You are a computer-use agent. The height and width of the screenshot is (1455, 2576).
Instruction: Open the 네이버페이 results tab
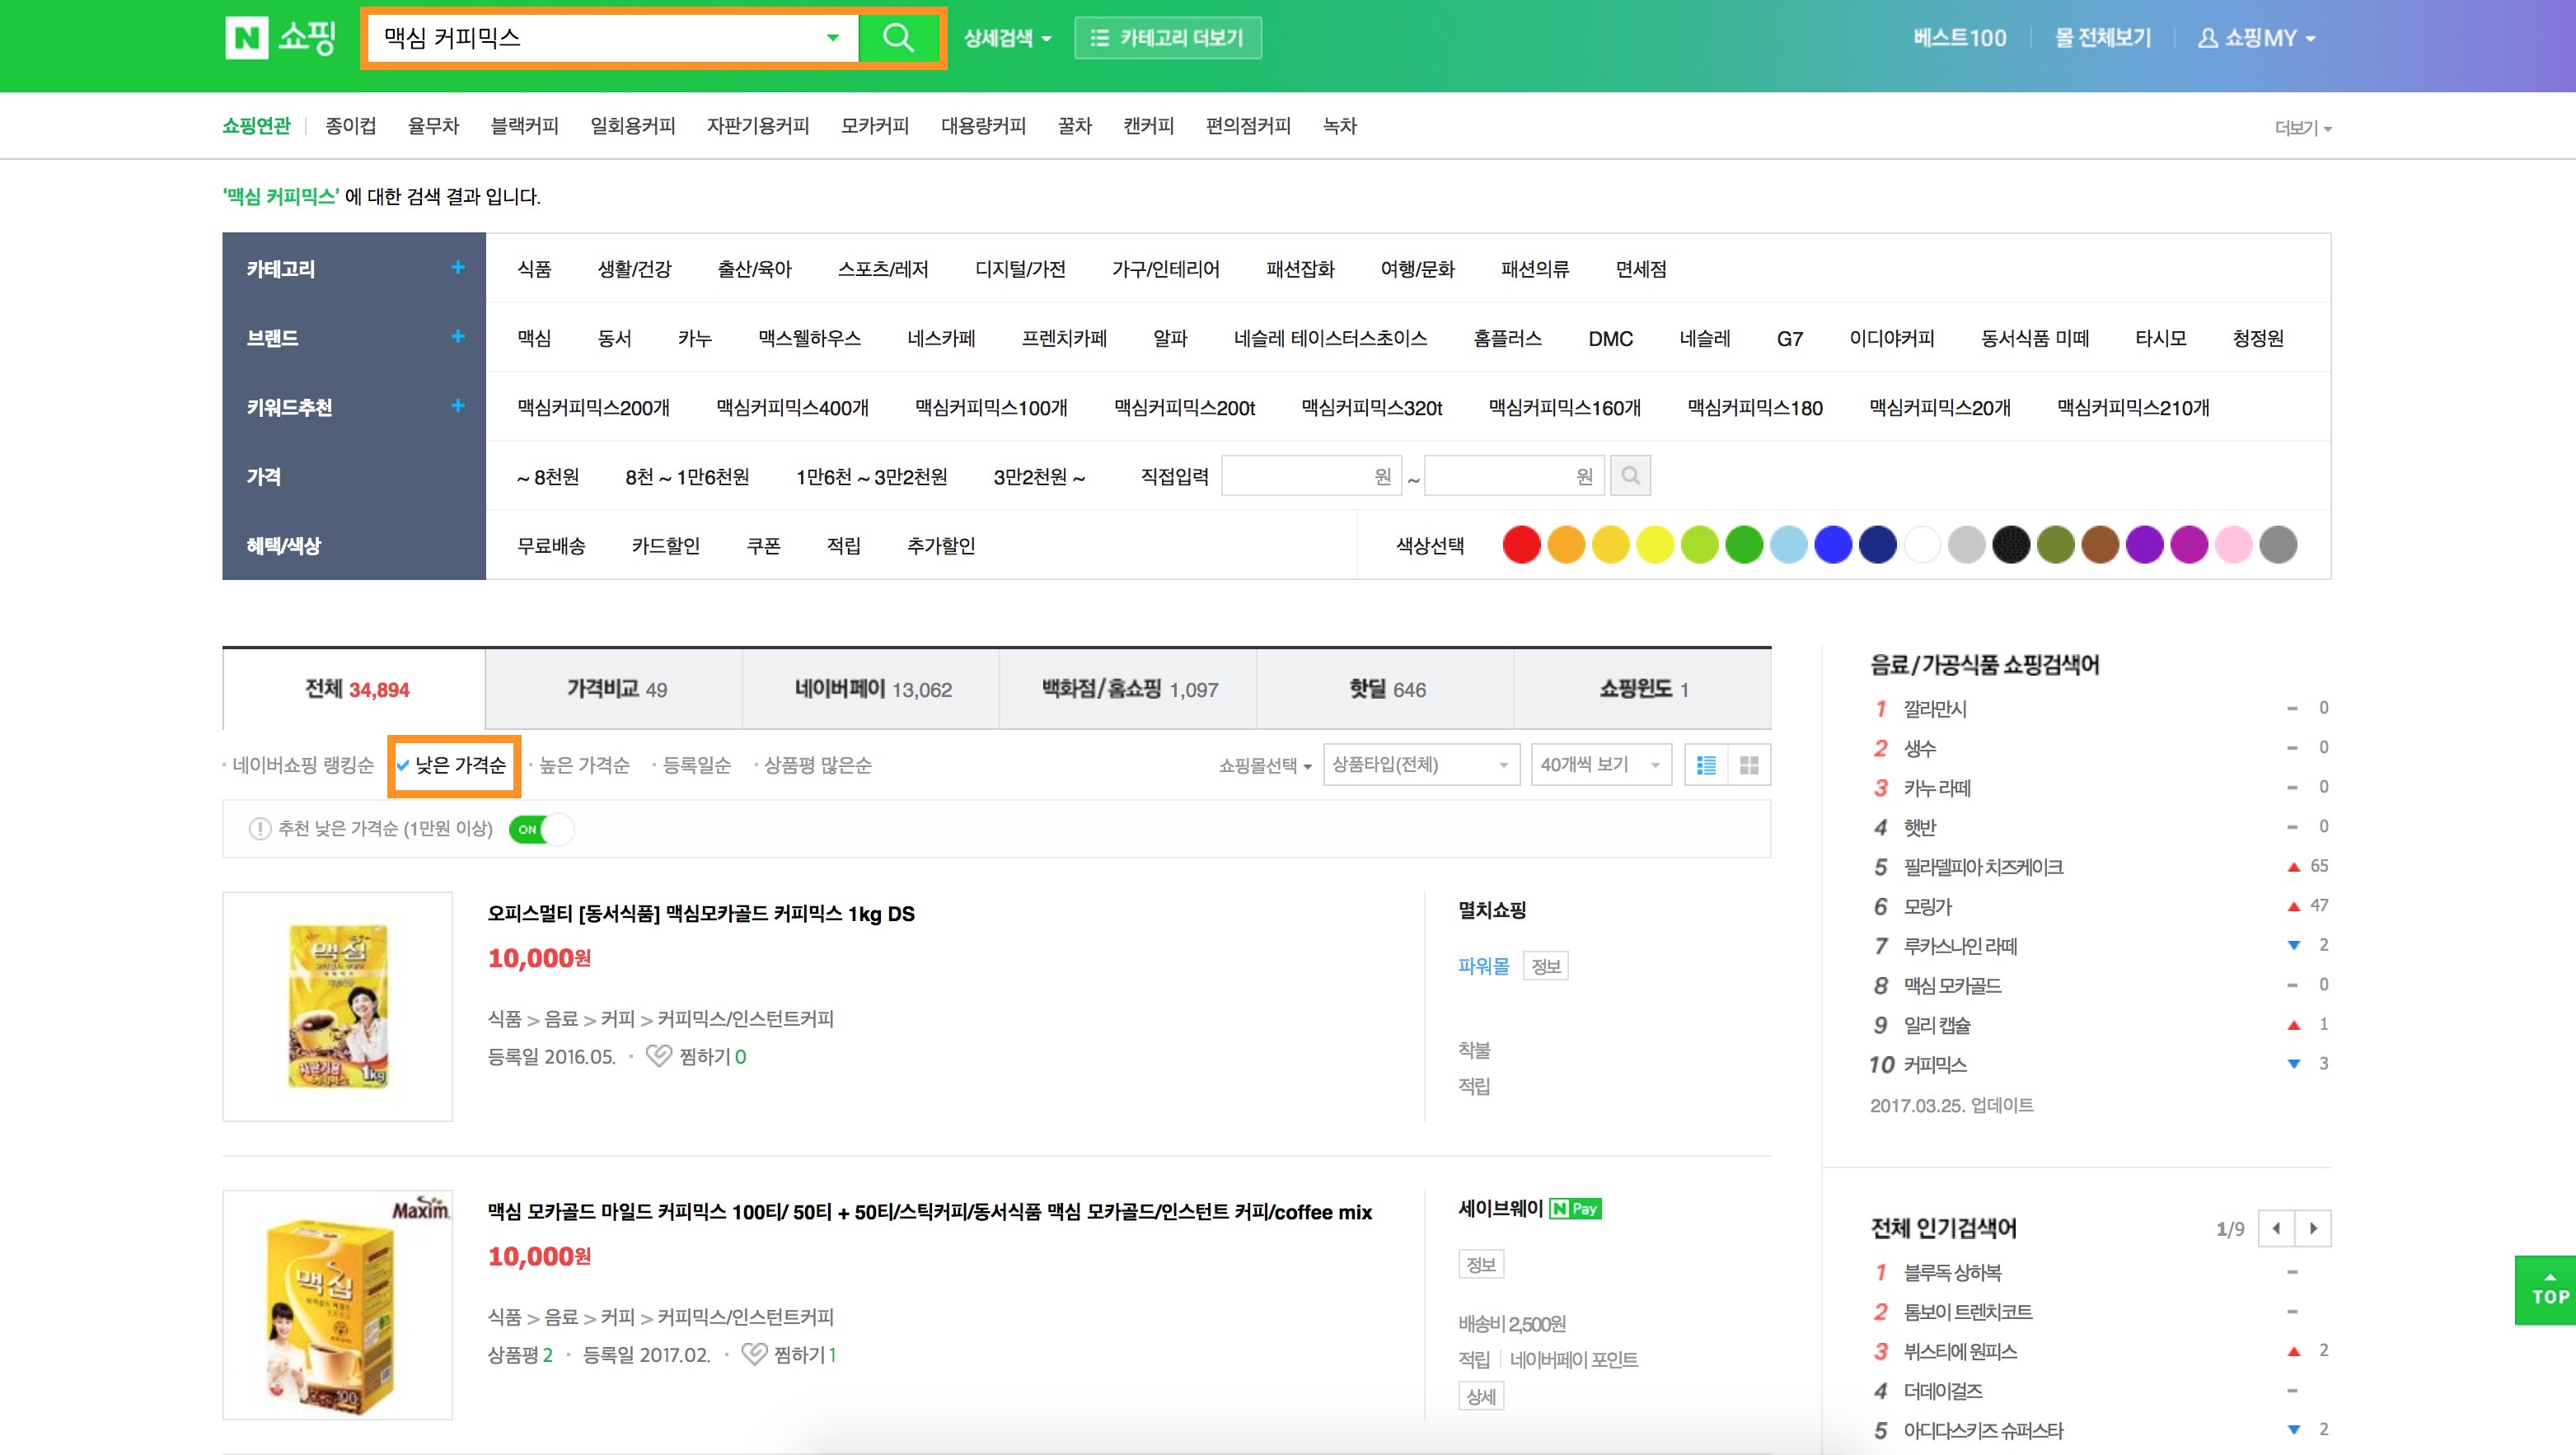[872, 689]
